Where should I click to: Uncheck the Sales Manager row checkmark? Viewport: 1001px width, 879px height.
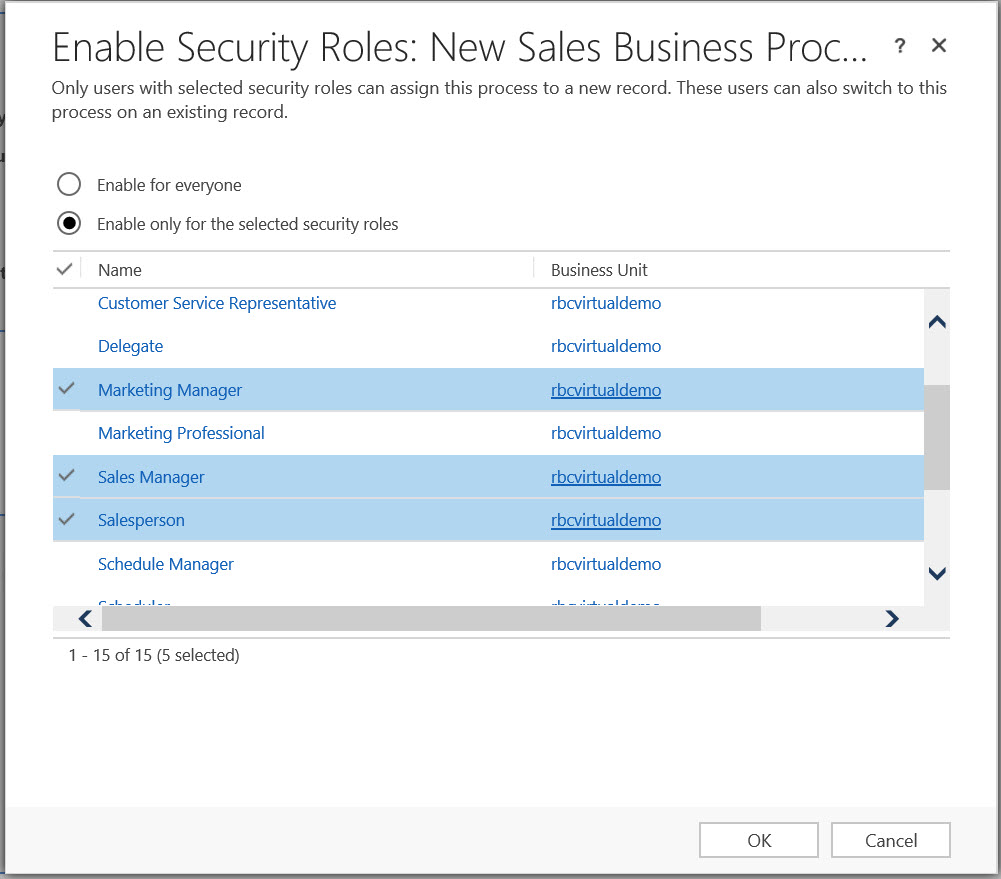click(x=67, y=476)
